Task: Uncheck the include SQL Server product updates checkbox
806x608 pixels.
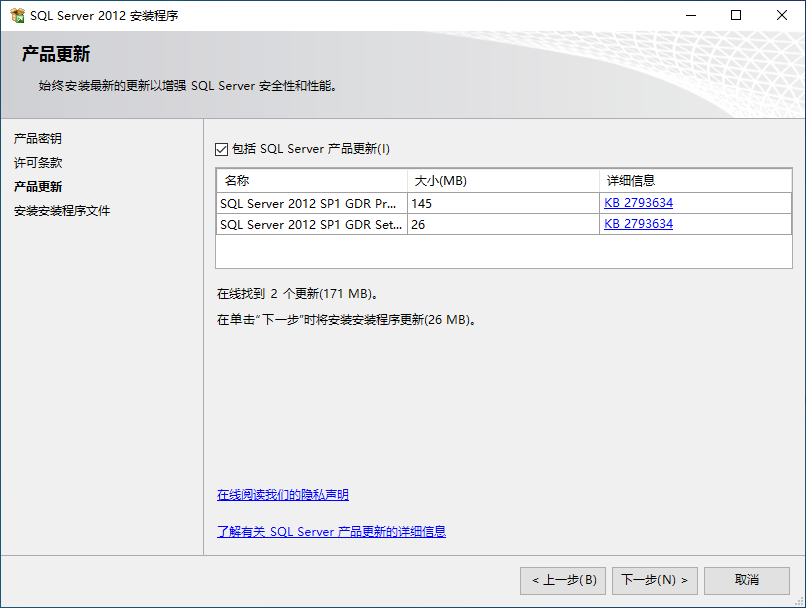Action: coord(222,150)
